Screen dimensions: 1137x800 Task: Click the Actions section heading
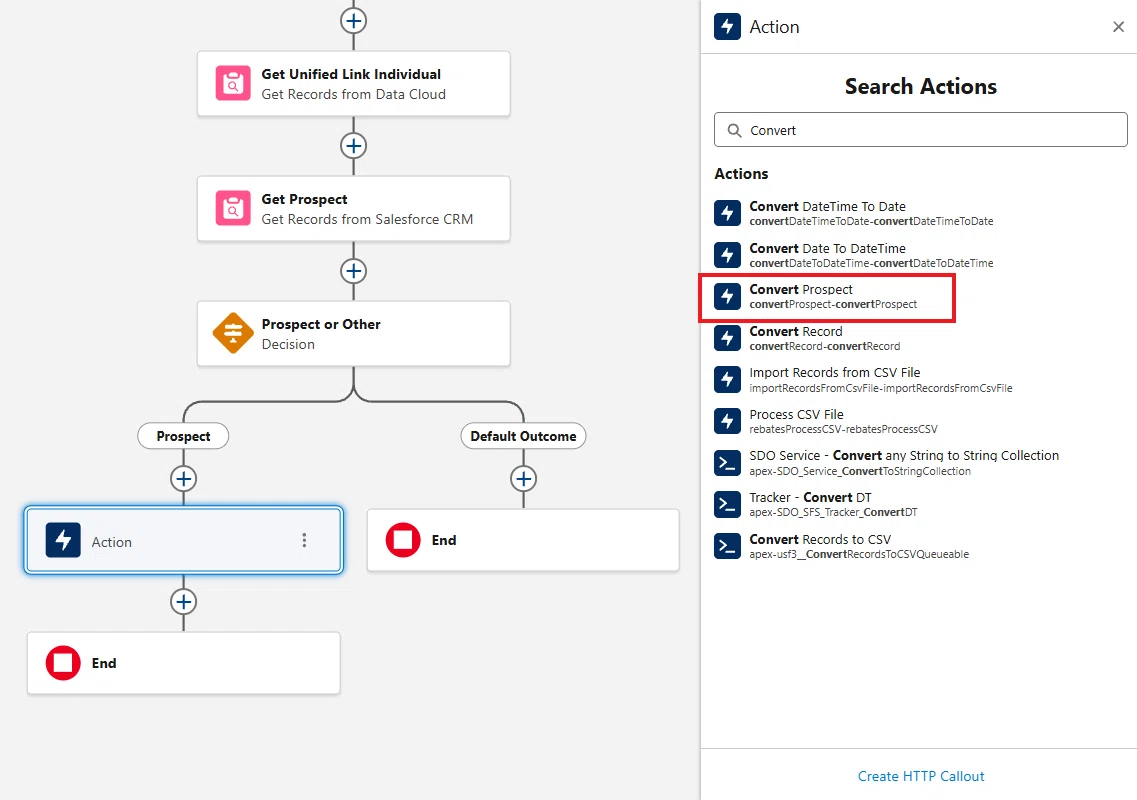click(741, 174)
